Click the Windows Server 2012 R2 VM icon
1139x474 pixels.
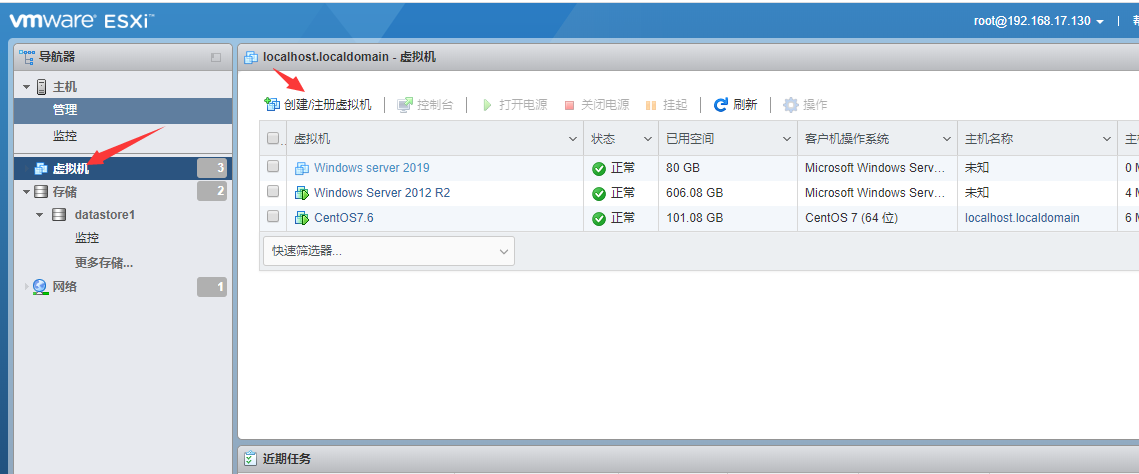(301, 193)
